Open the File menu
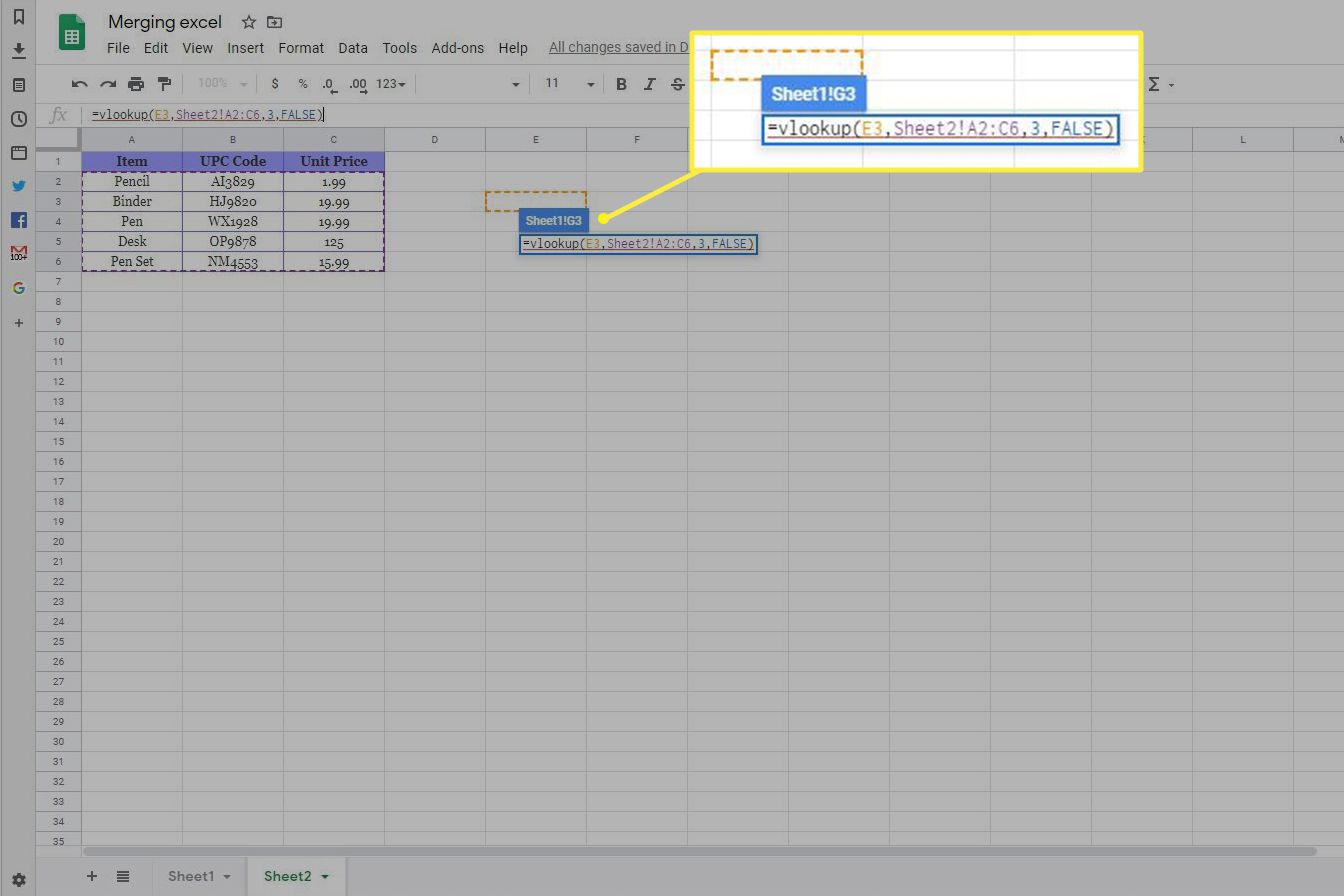Image resolution: width=1344 pixels, height=896 pixels. [x=118, y=48]
